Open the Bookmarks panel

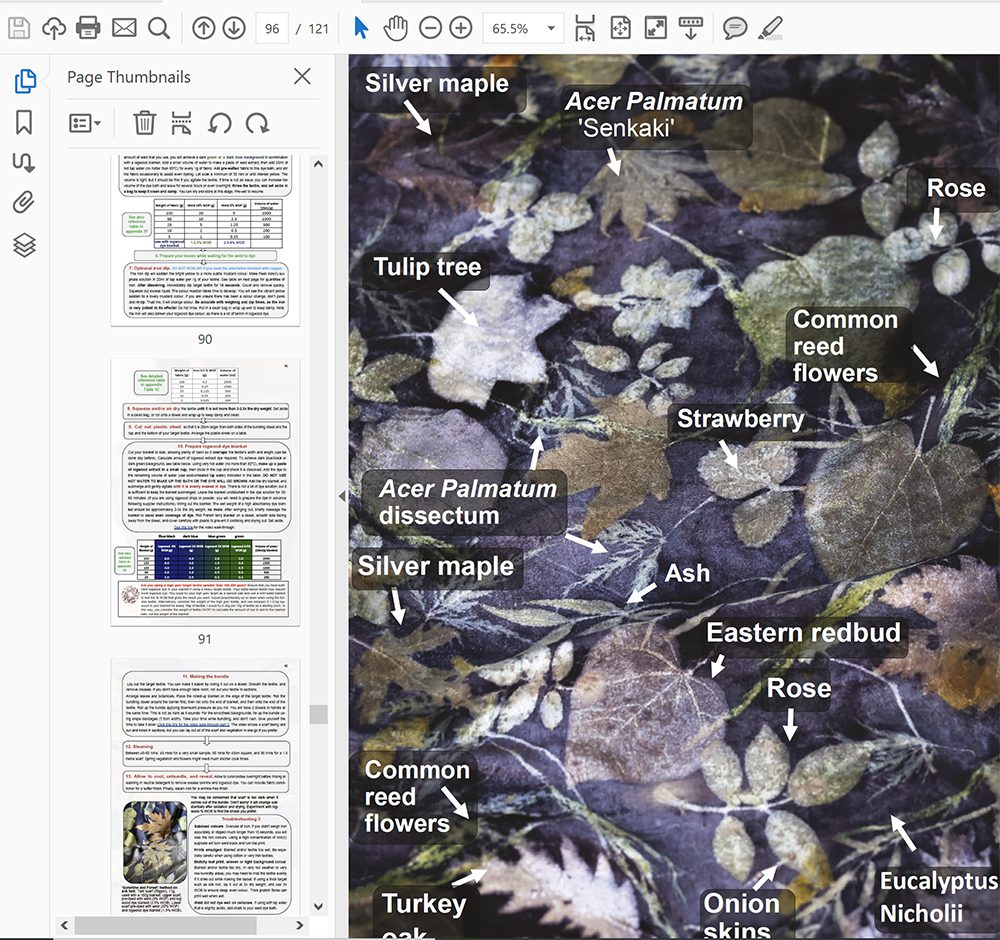[x=24, y=122]
